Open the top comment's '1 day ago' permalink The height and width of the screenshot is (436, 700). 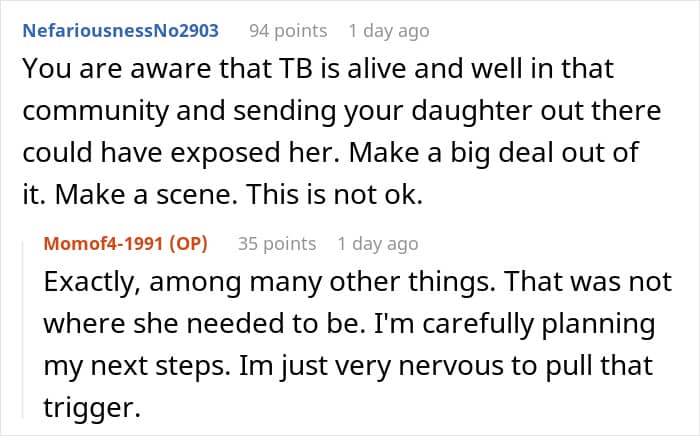click(x=389, y=31)
